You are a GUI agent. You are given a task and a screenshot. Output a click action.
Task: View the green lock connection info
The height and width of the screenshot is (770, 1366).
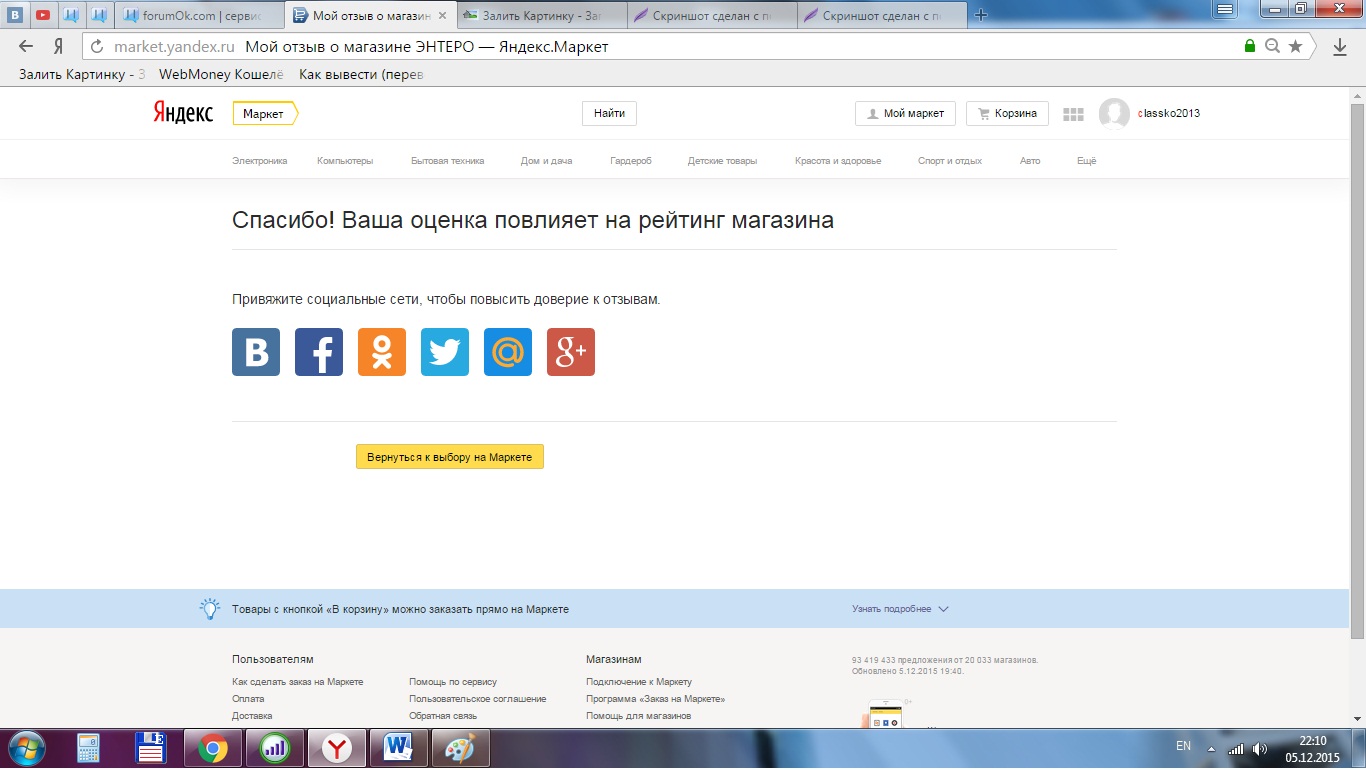[1250, 46]
